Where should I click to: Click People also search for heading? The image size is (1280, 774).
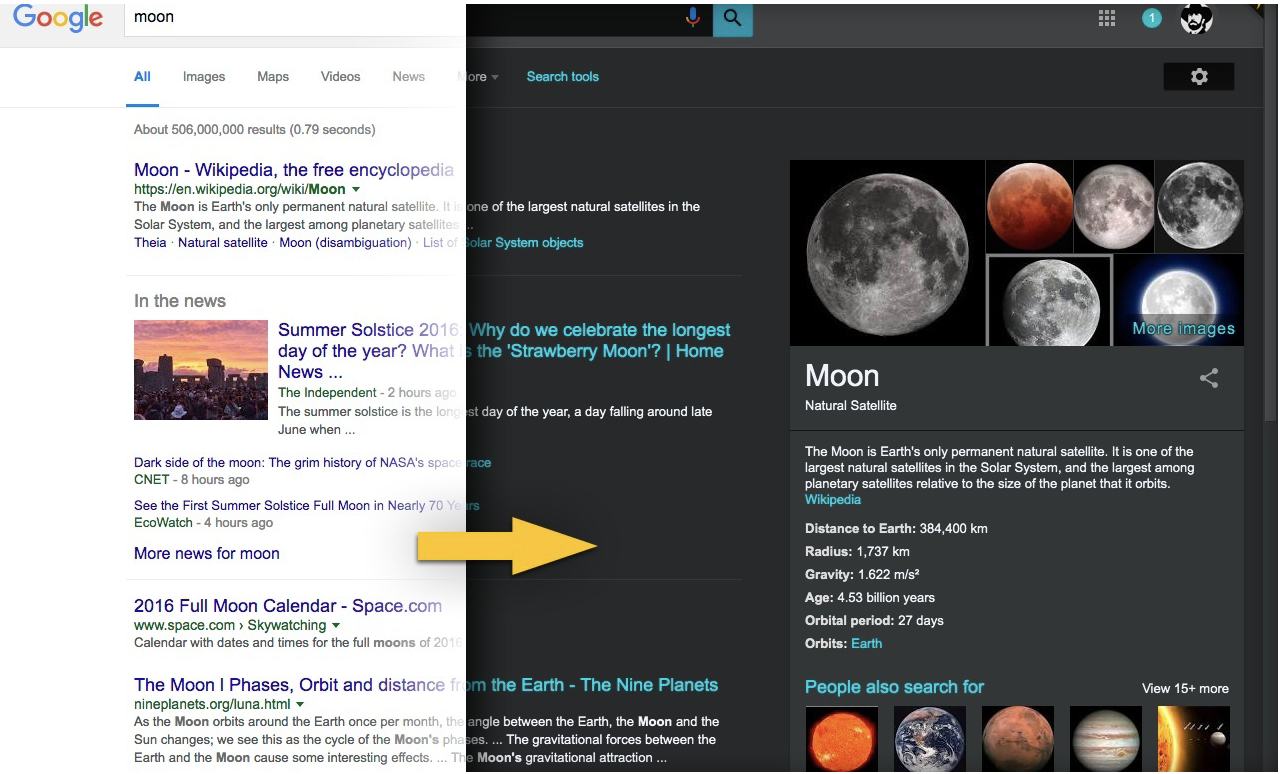pos(894,687)
